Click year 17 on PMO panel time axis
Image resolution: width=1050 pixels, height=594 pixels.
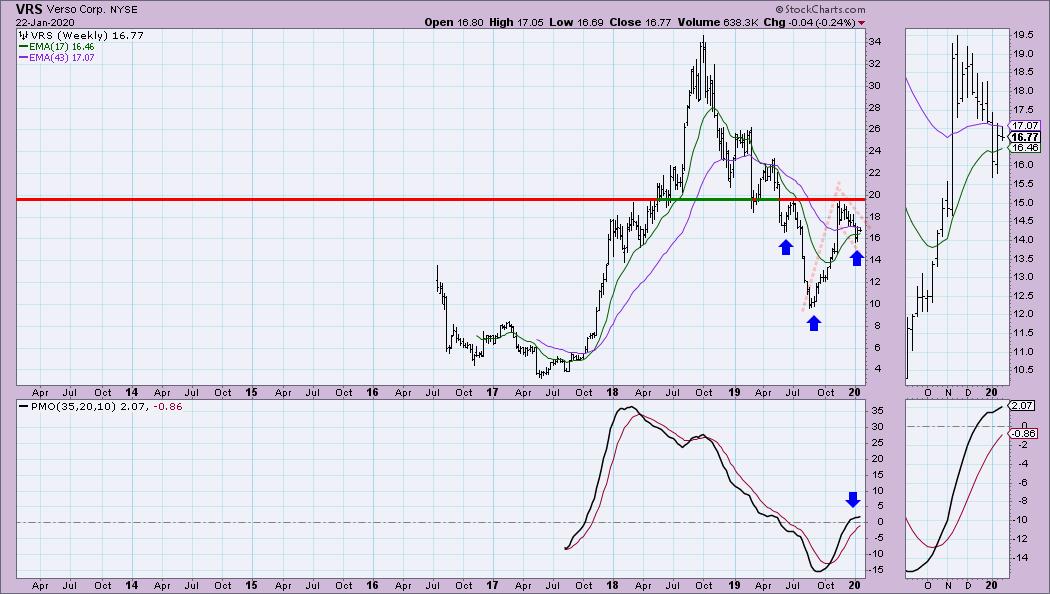pyautogui.click(x=492, y=585)
